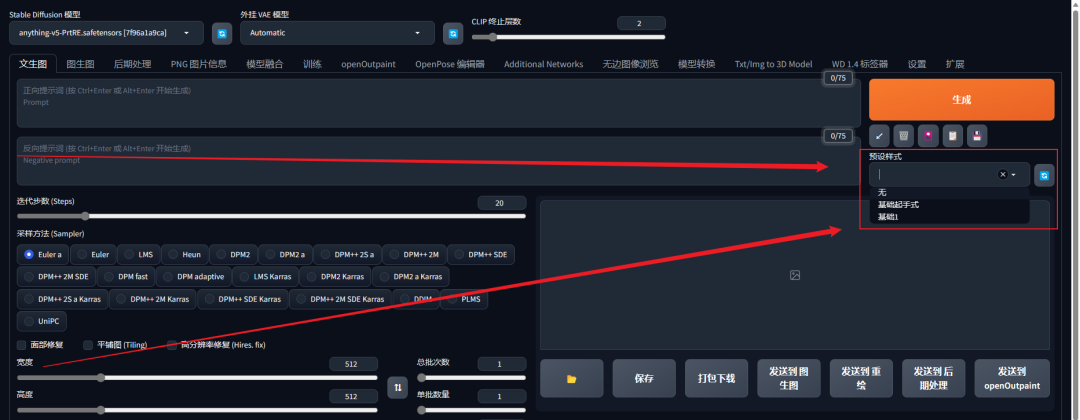
Task: Open the Stable Diffusion model dropdown
Action: click(x=107, y=33)
